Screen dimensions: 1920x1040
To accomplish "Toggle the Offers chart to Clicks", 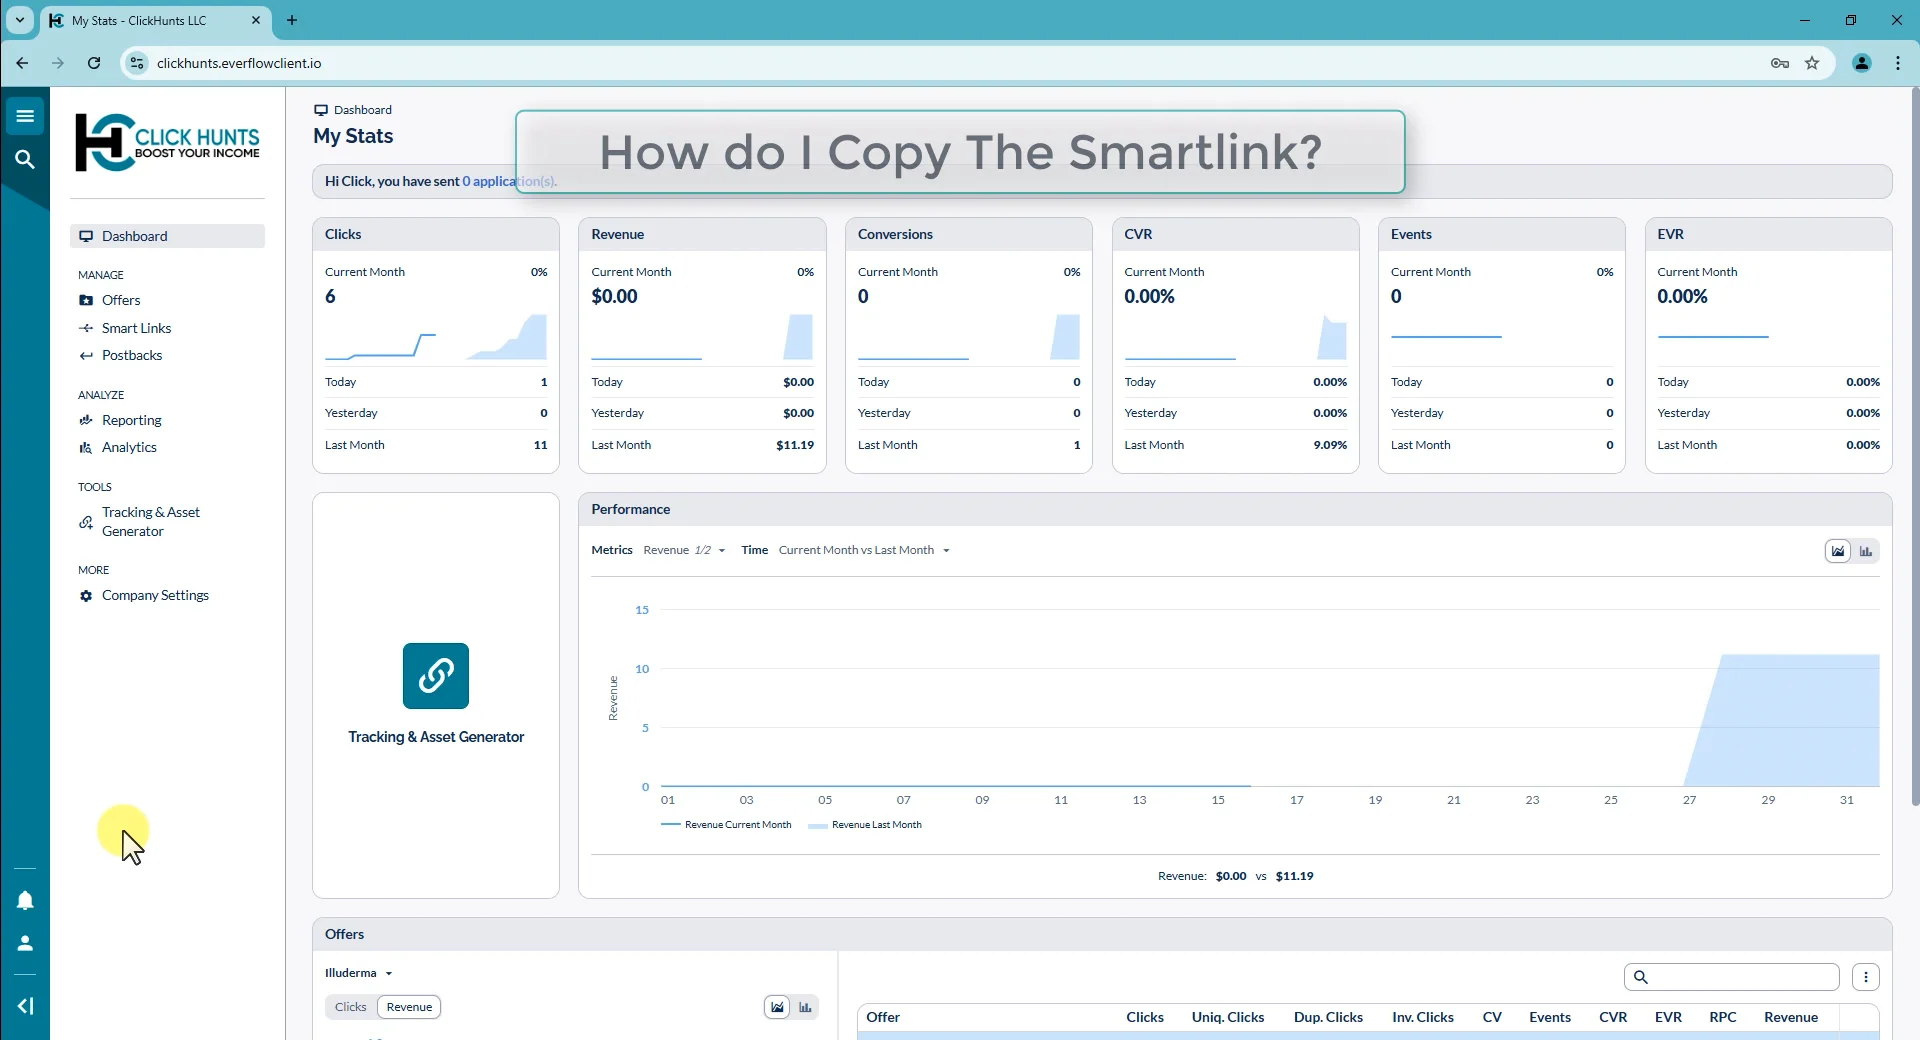I will click(350, 1007).
